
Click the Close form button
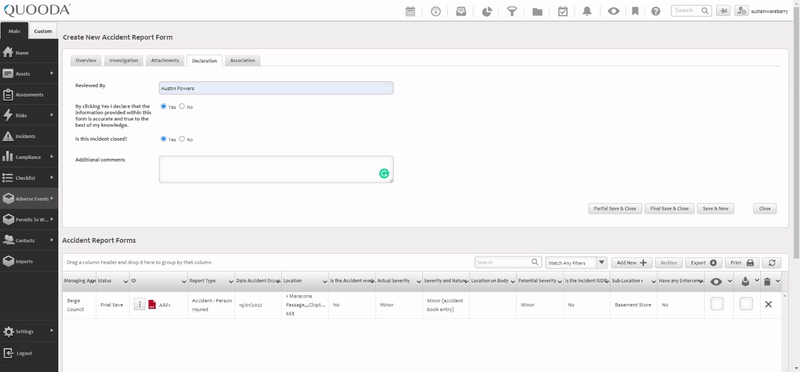tap(765, 208)
